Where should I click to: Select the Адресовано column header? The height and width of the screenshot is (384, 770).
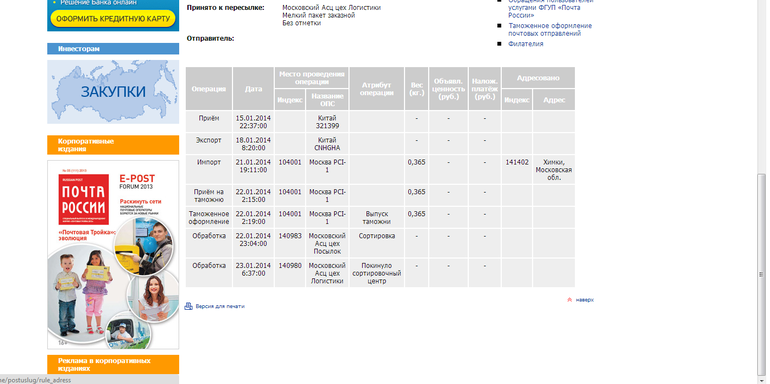(x=538, y=78)
